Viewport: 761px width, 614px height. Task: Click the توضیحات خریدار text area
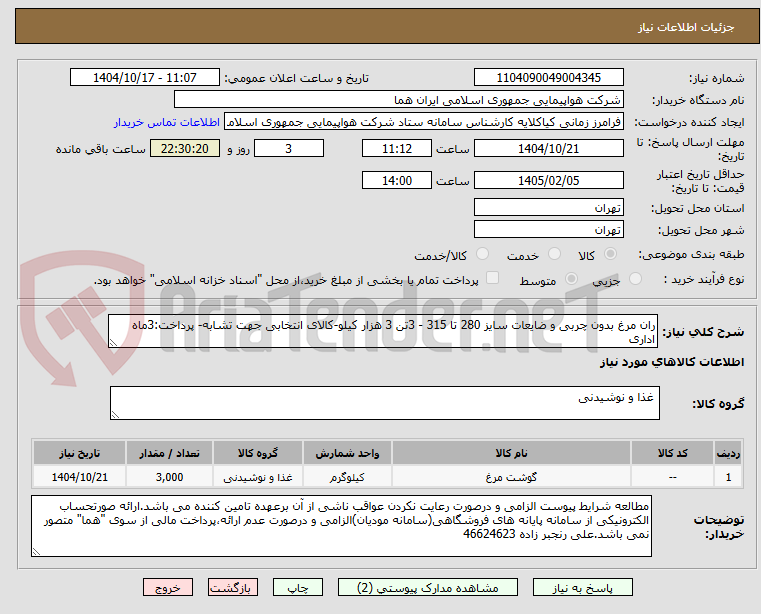341,526
